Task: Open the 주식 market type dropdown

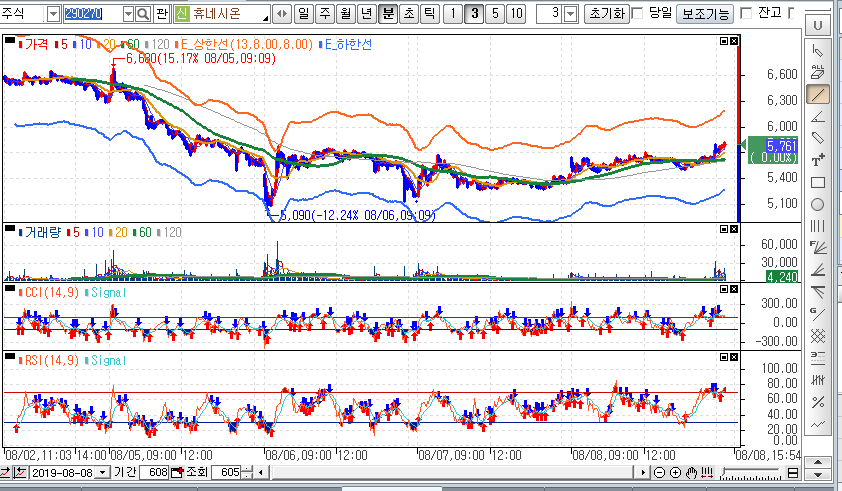Action: pyautogui.click(x=53, y=14)
